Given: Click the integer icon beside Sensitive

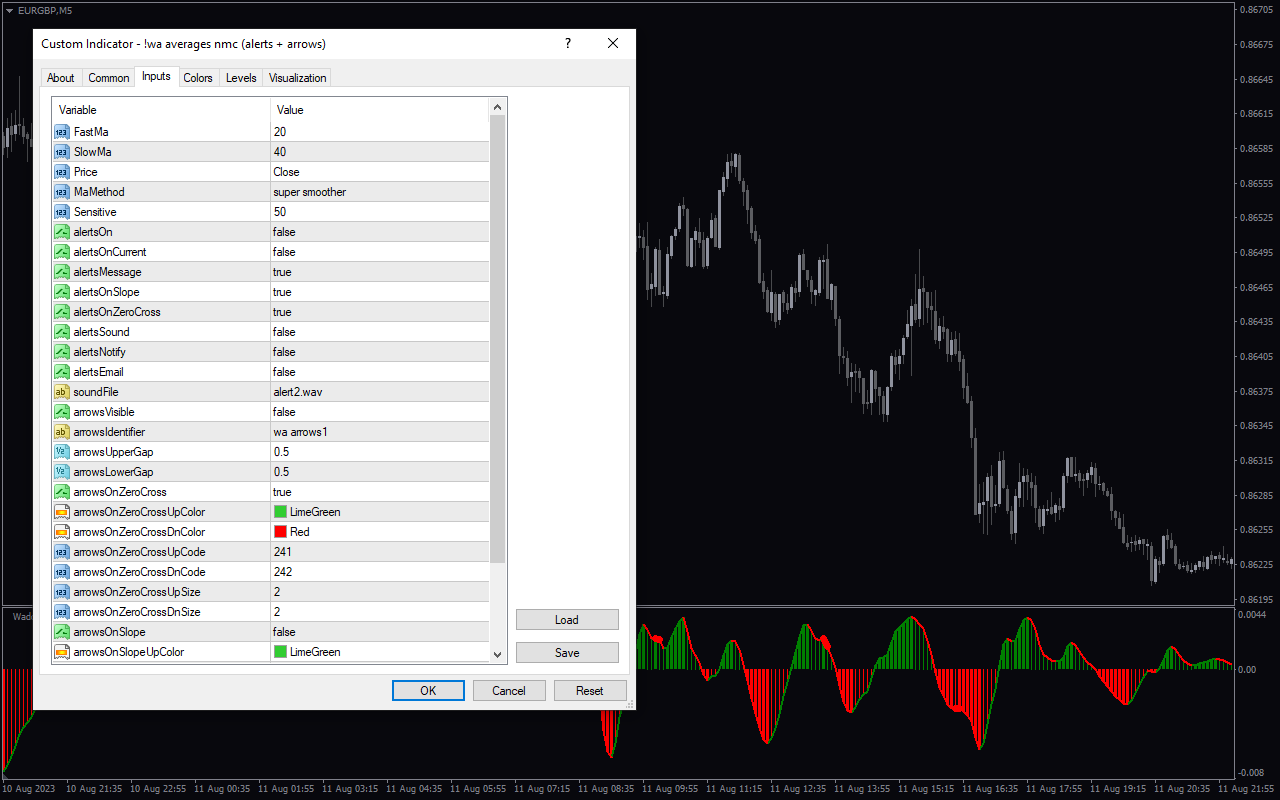Looking at the screenshot, I should pyautogui.click(x=61, y=212).
